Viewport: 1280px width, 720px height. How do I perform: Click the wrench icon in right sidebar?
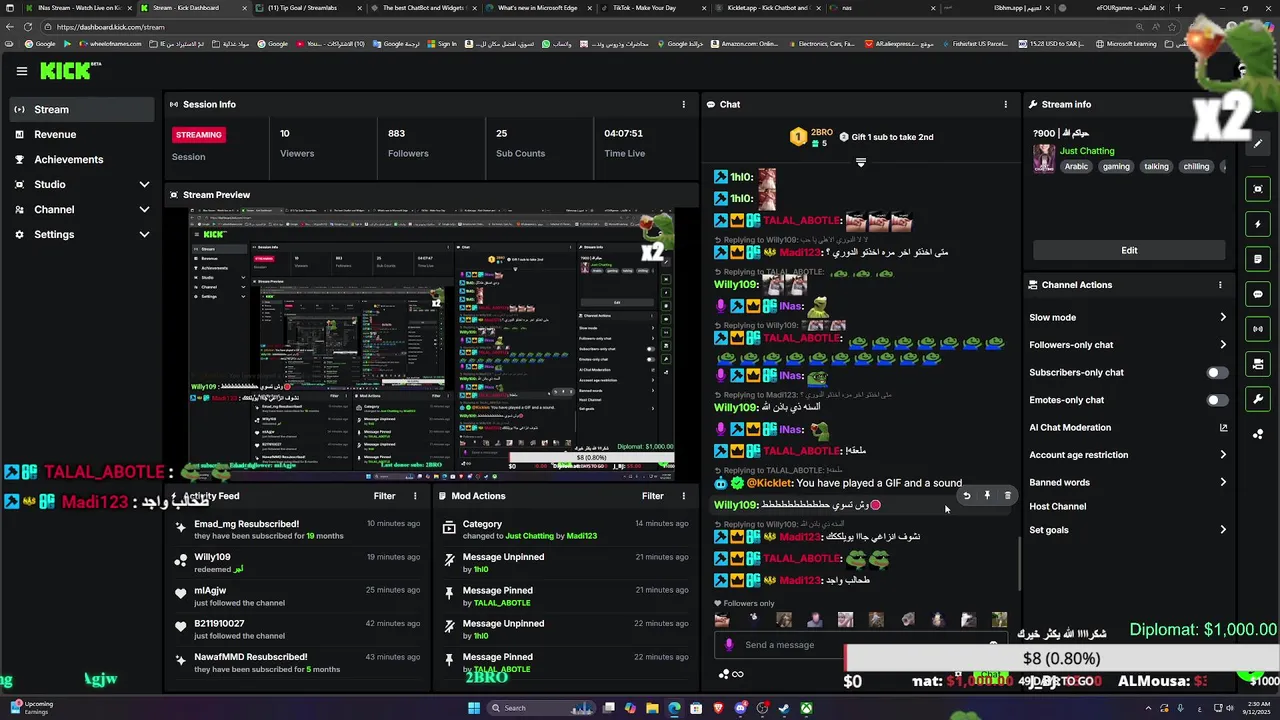point(1258,399)
